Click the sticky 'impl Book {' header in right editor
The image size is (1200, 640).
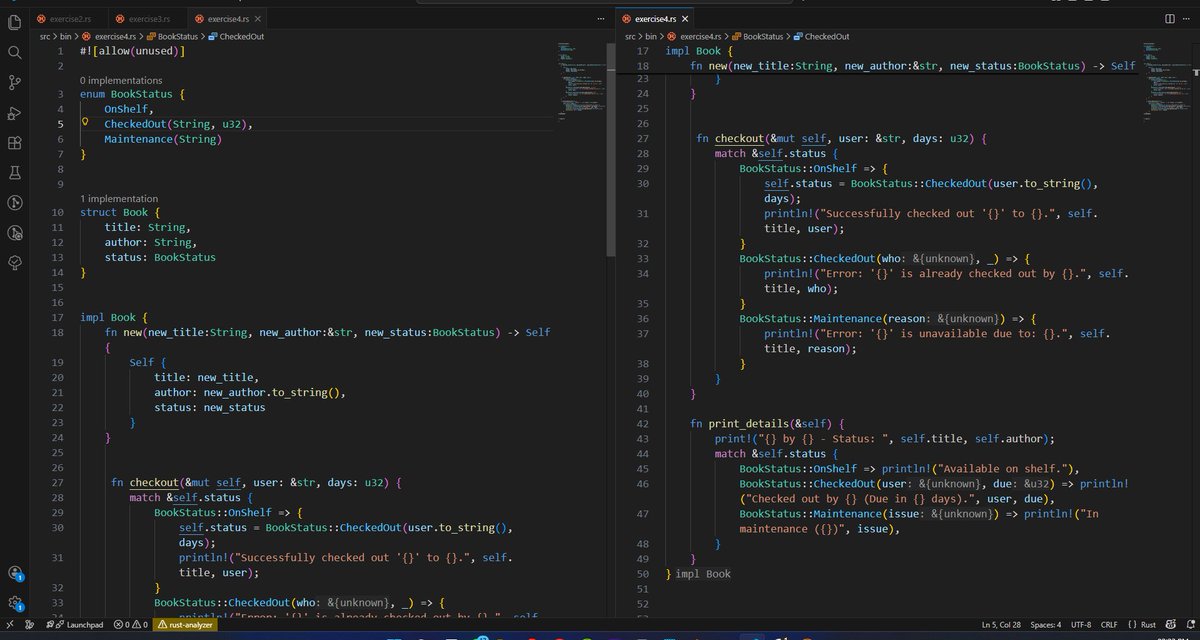(700, 50)
